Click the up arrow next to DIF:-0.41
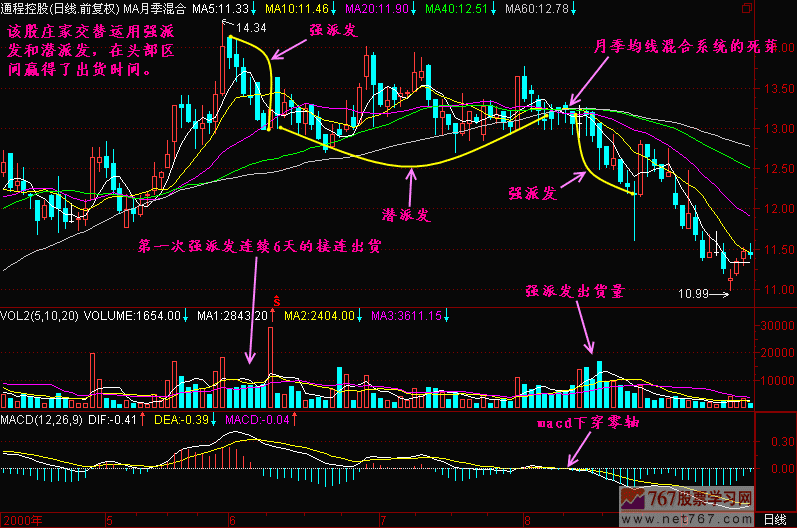The width and height of the screenshot is (797, 528). (x=141, y=419)
